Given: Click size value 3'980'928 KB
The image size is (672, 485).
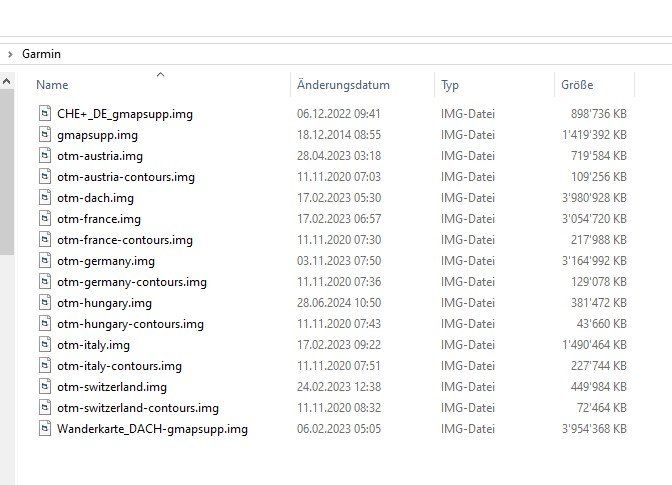Looking at the screenshot, I should point(594,198).
